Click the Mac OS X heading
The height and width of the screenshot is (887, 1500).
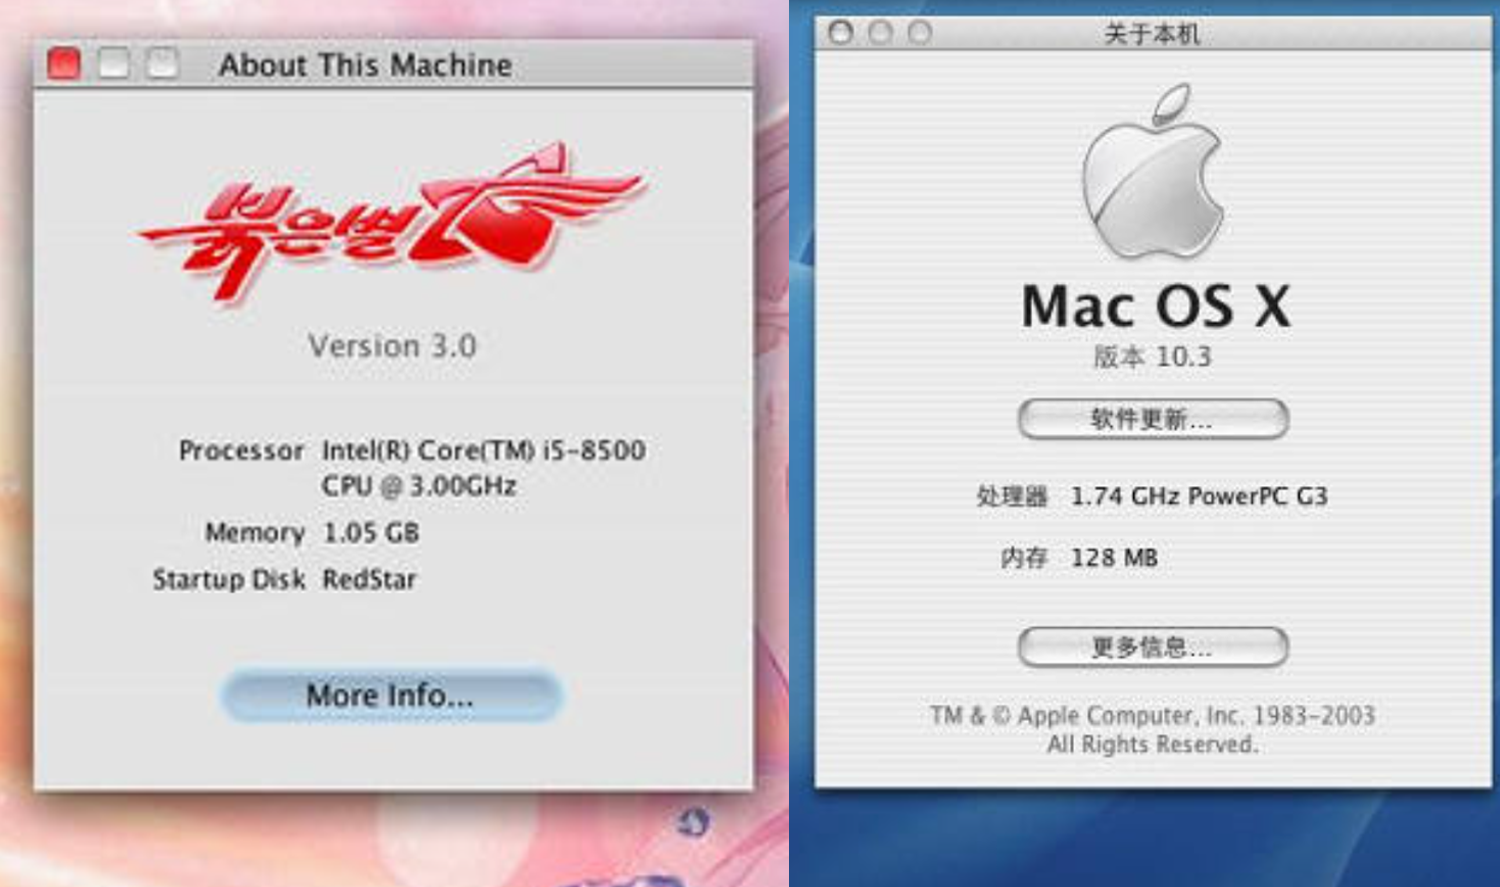[x=1156, y=306]
